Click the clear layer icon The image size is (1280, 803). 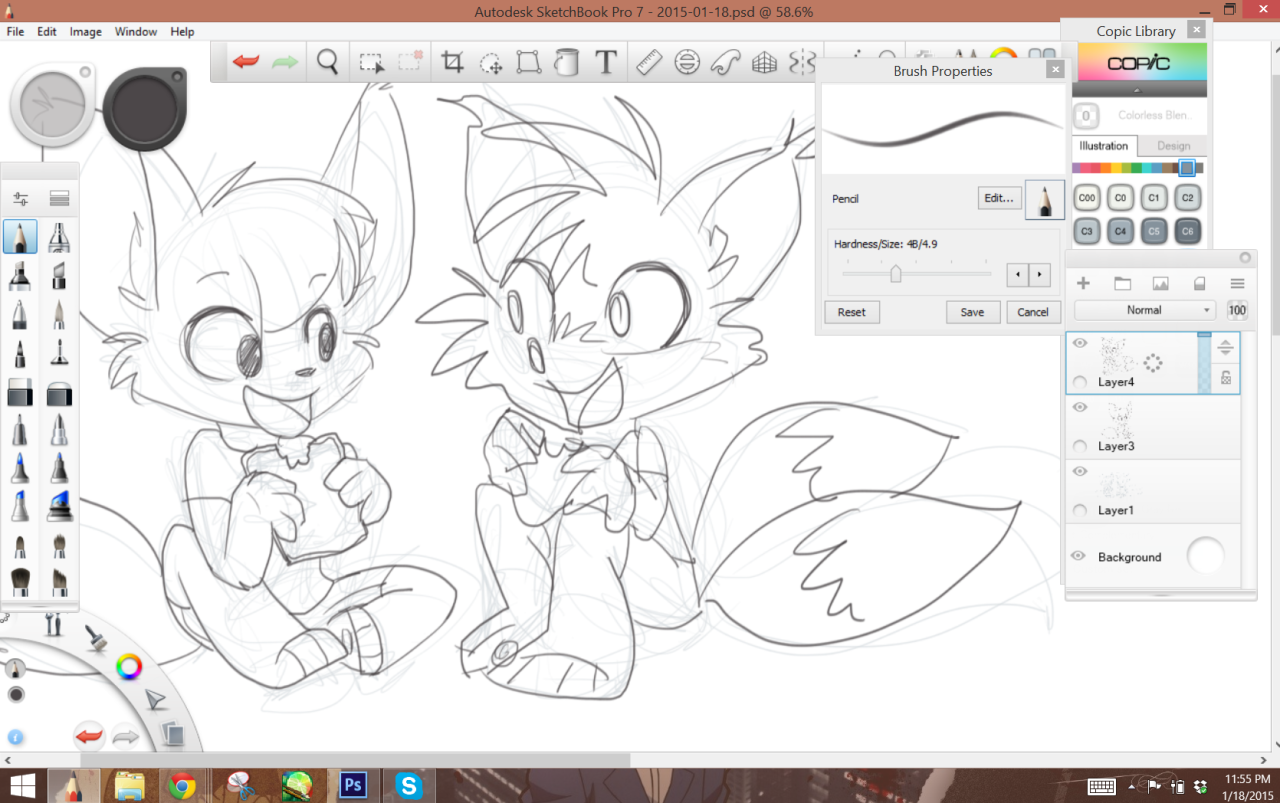click(1199, 284)
